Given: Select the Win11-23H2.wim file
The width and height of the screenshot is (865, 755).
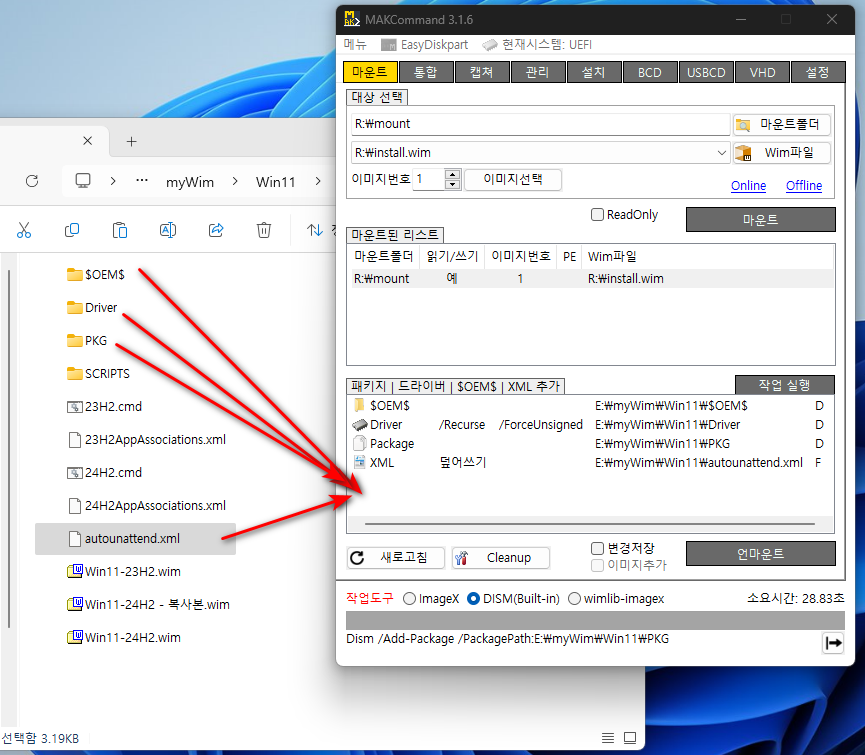Looking at the screenshot, I should point(124,571).
